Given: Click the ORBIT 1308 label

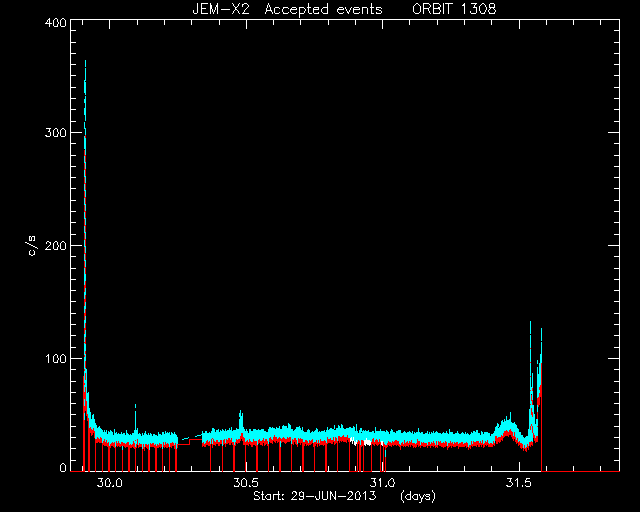Looking at the screenshot, I should click(x=454, y=9).
